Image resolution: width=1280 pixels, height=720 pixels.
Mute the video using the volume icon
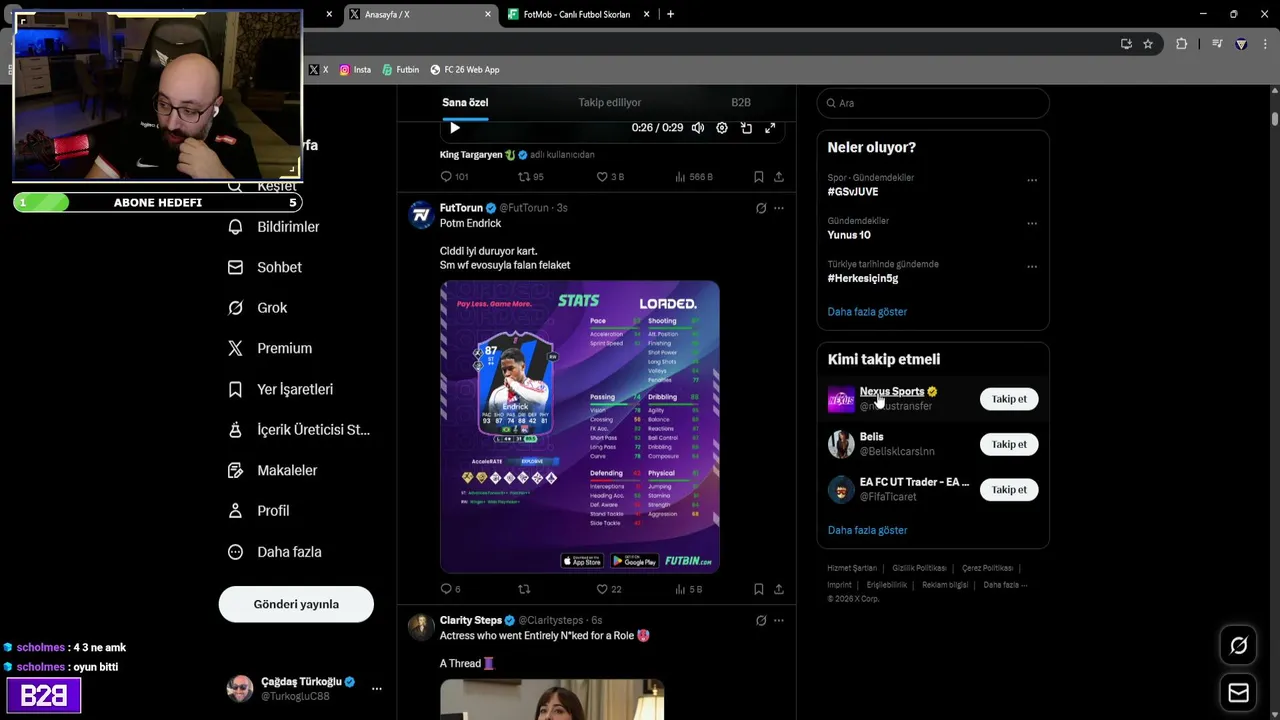[697, 128]
